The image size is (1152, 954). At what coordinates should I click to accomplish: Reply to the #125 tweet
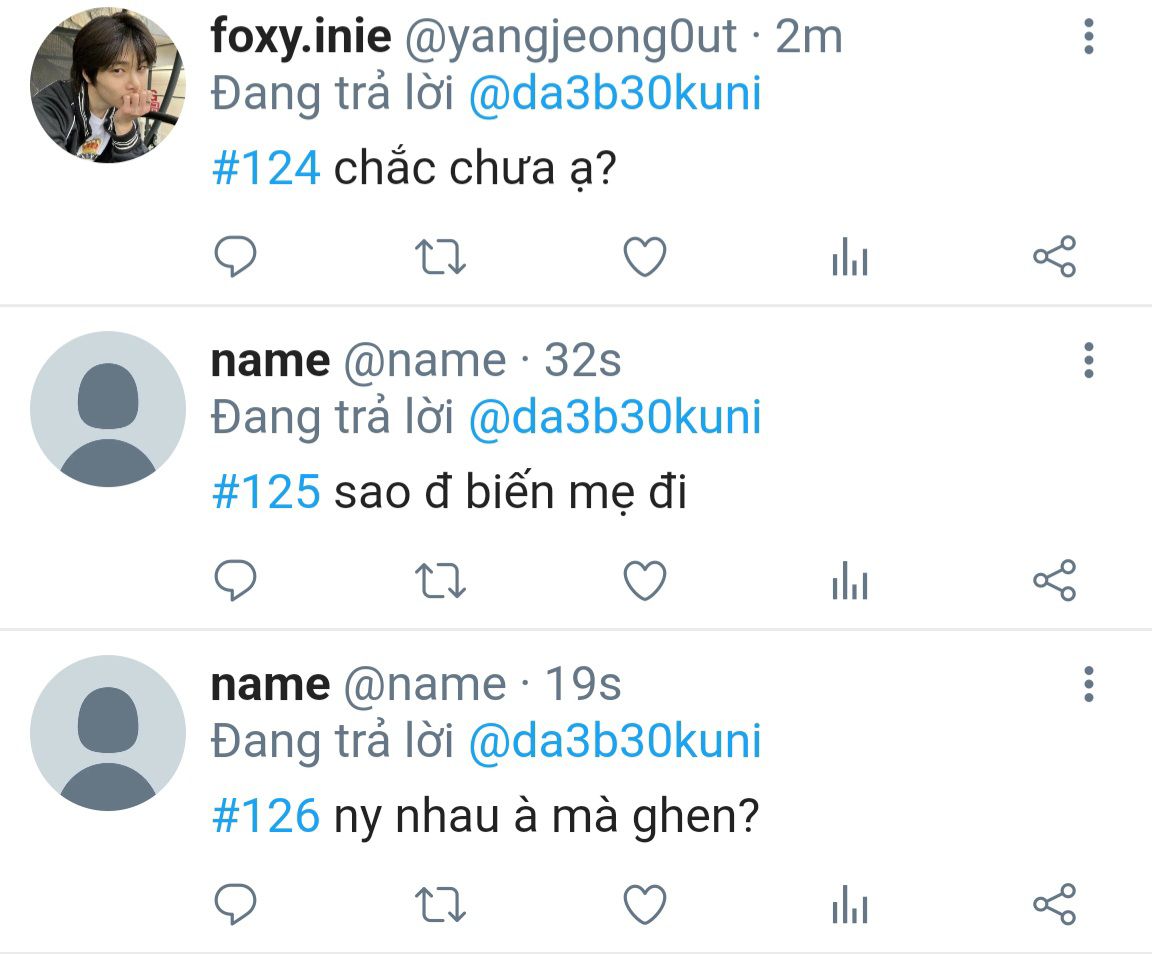coord(235,581)
